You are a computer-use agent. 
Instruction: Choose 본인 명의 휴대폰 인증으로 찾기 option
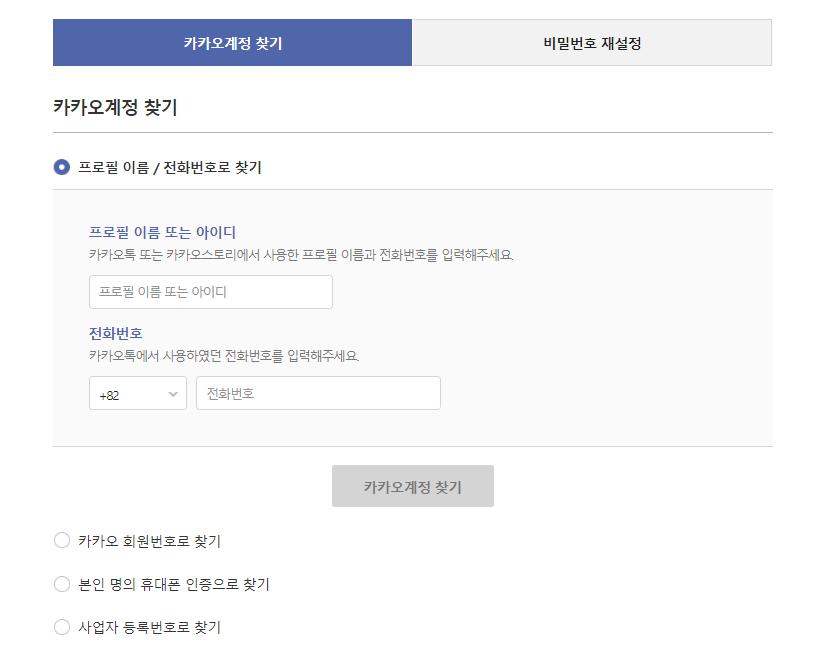(62, 584)
